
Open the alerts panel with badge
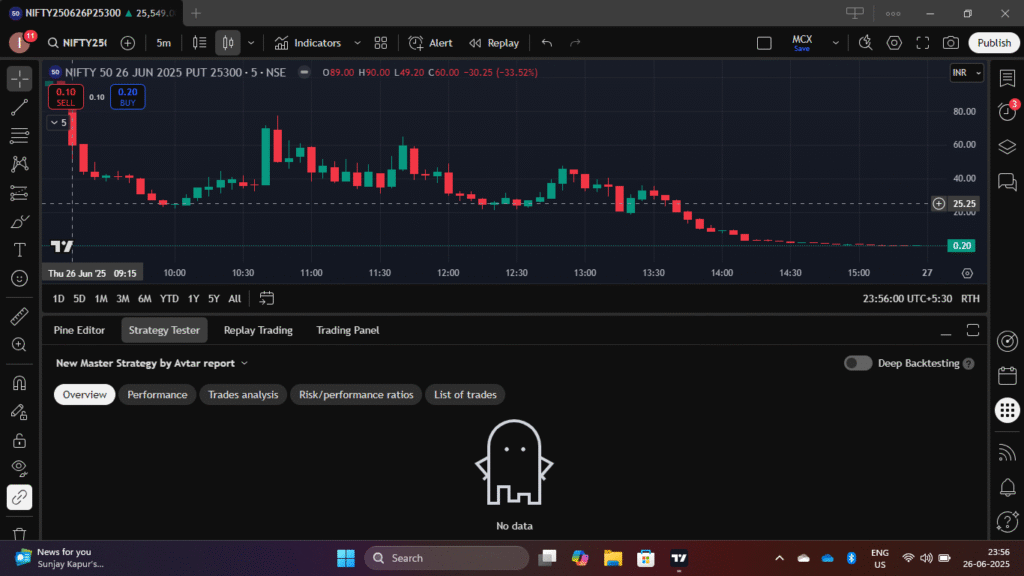point(1007,112)
